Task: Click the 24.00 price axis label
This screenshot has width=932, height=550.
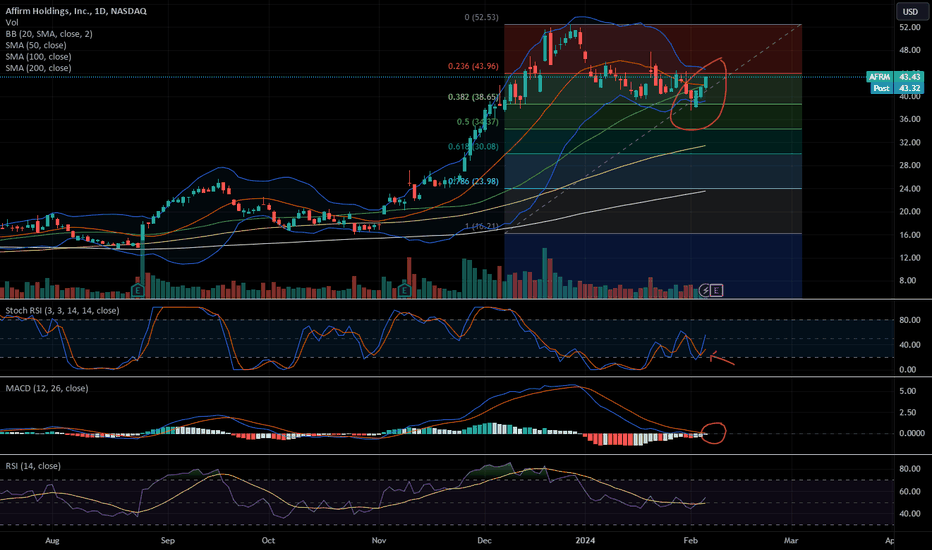Action: coord(910,188)
